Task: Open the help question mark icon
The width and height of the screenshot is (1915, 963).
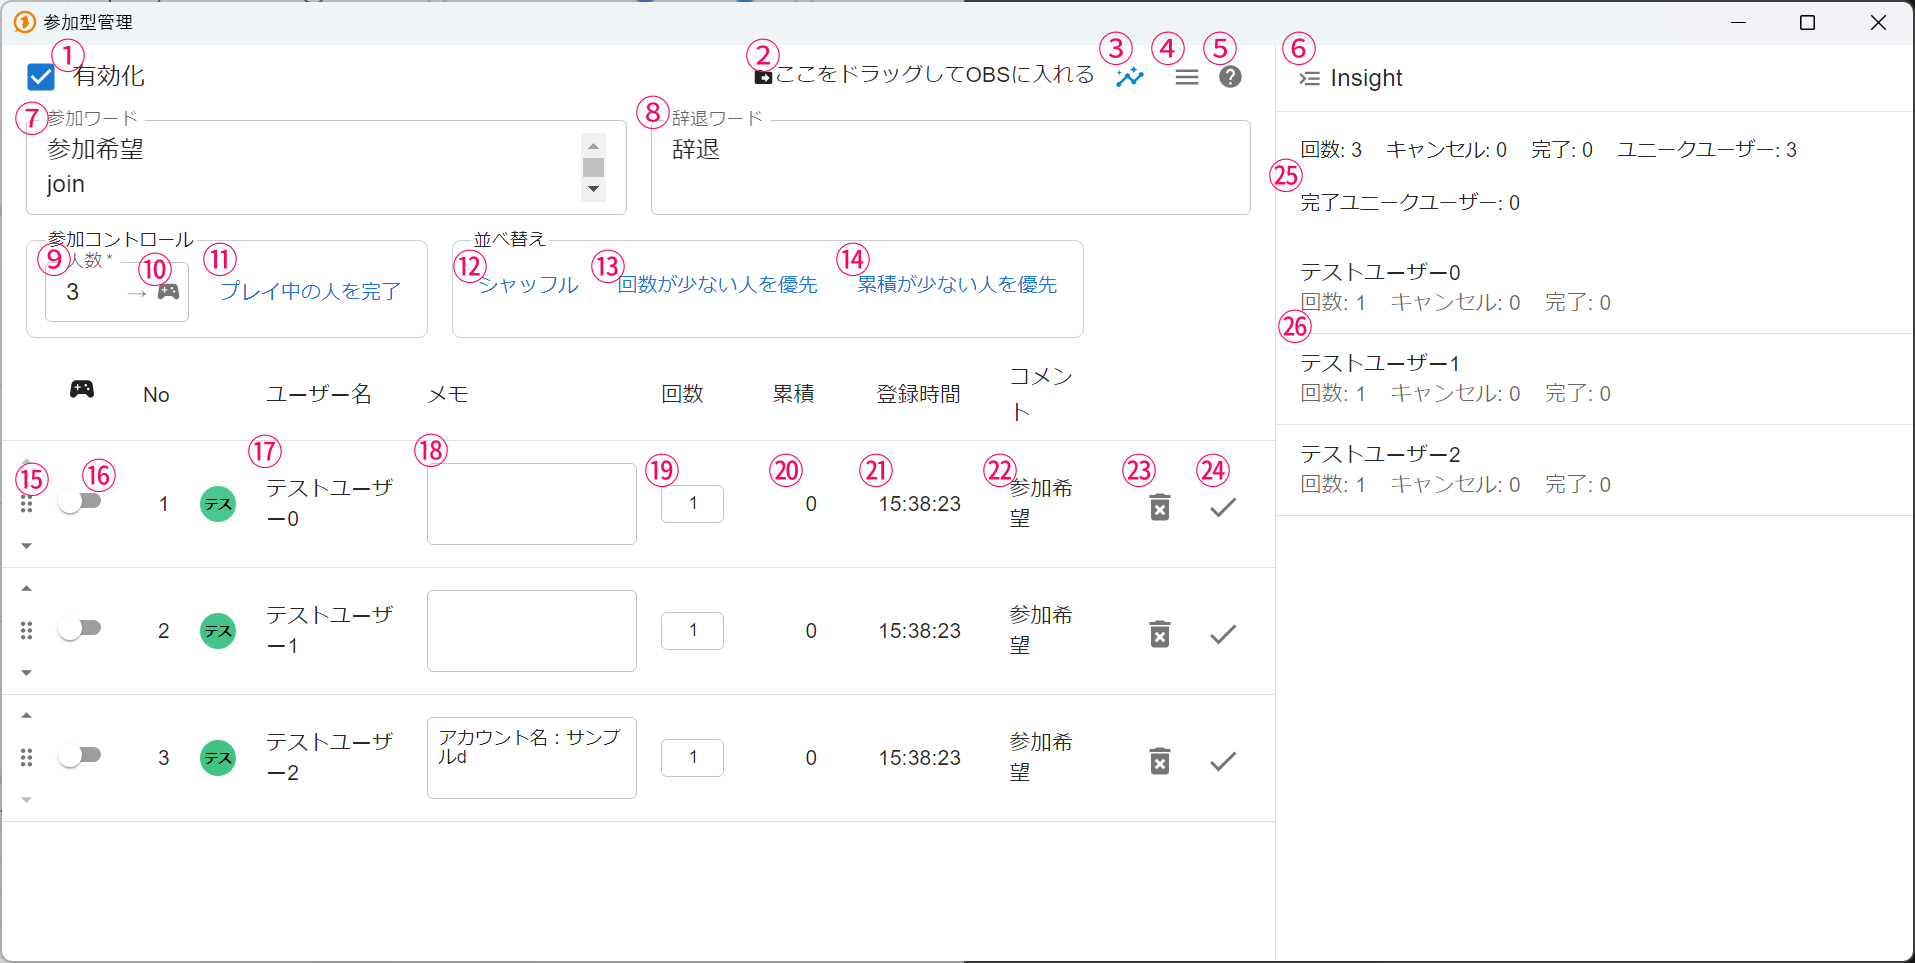Action: click(1230, 77)
